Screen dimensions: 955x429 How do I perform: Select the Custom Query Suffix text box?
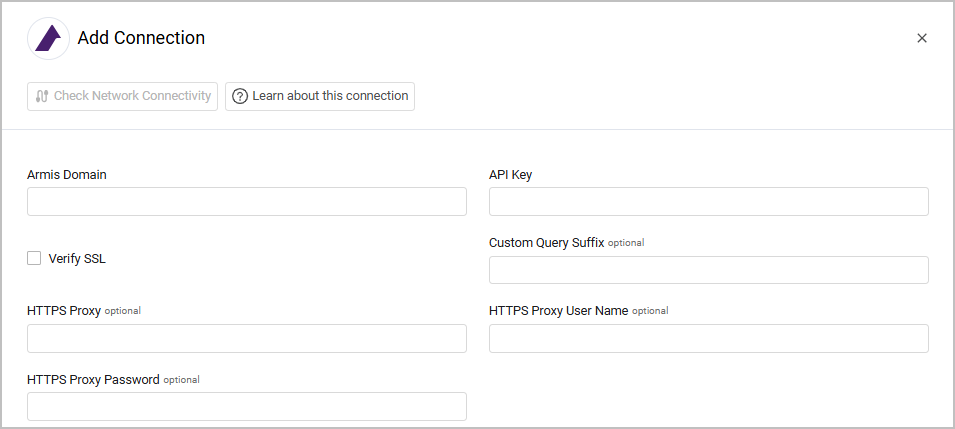coord(708,270)
